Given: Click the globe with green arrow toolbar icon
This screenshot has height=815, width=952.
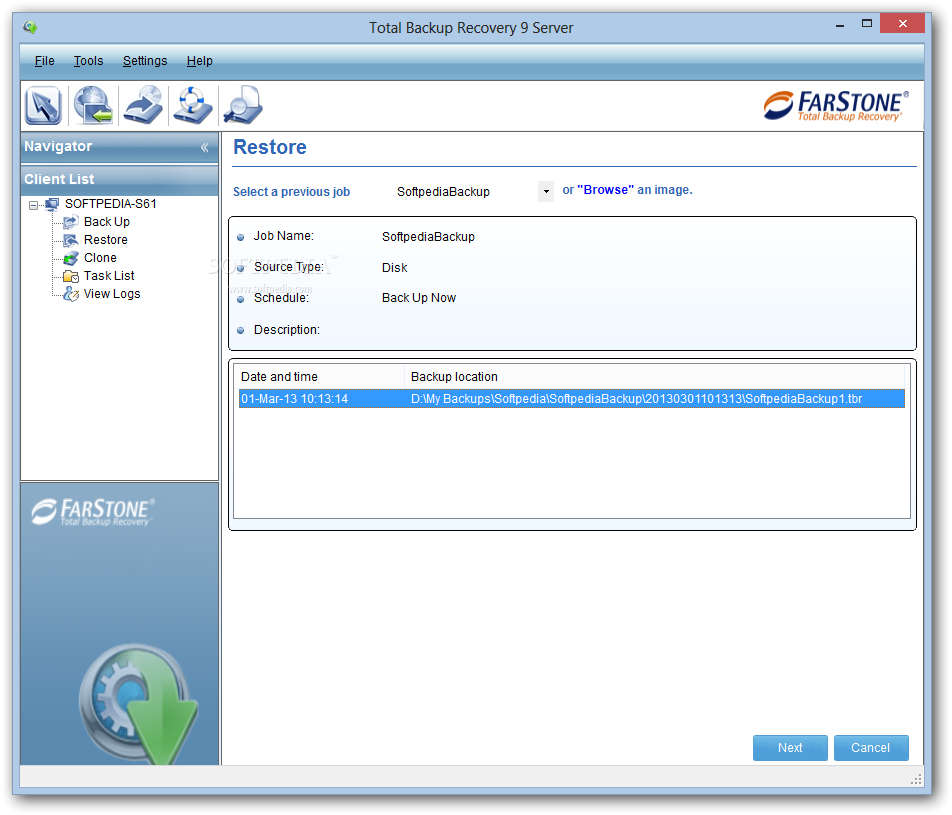Looking at the screenshot, I should coord(93,105).
